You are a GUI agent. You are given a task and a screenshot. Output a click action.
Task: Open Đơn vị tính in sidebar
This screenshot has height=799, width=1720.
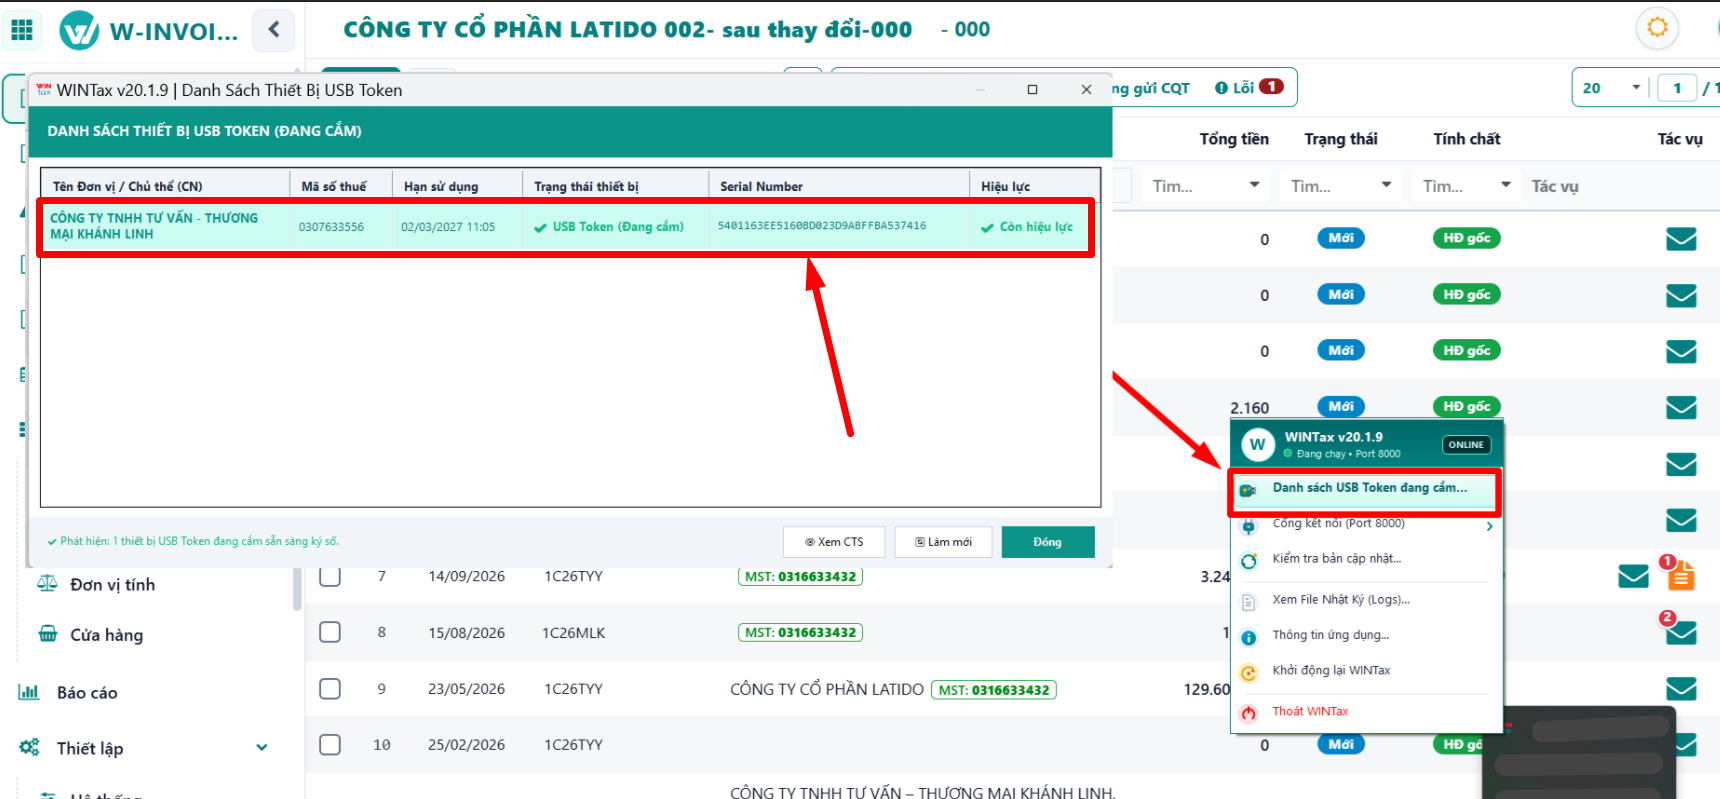112,585
